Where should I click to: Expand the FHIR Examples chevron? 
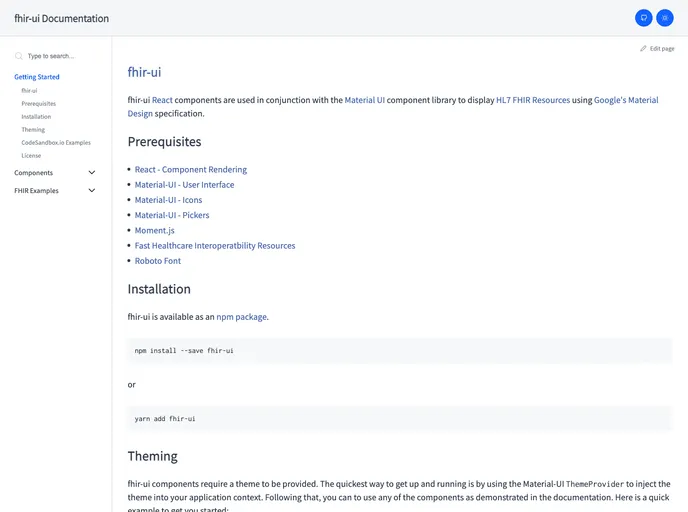point(92,190)
